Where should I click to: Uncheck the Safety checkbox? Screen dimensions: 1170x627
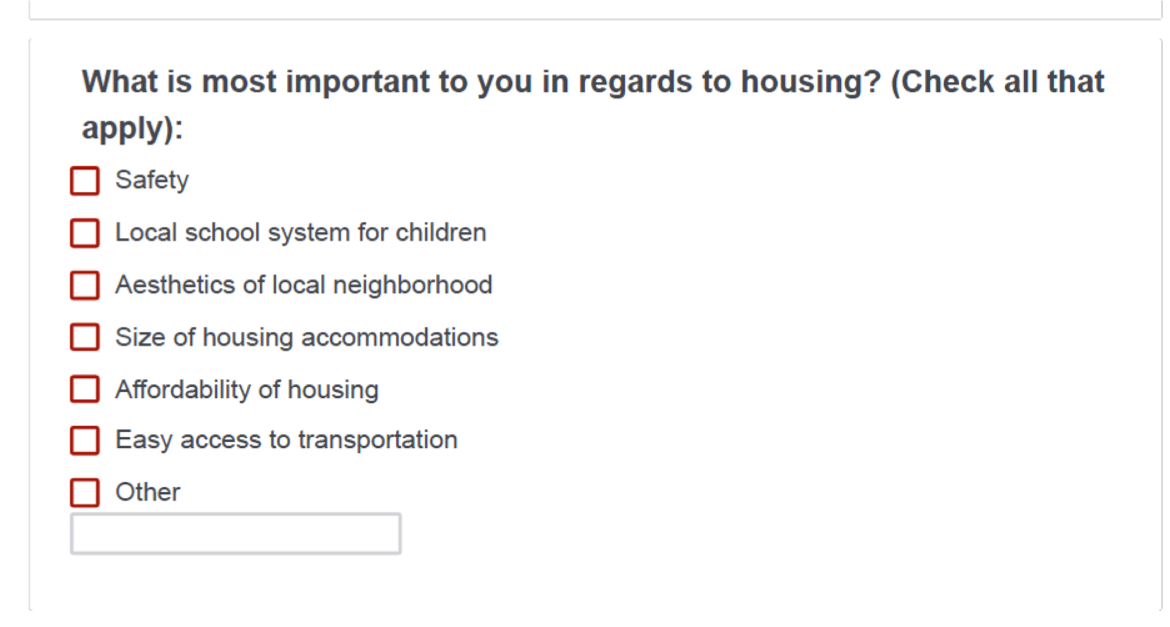(84, 180)
